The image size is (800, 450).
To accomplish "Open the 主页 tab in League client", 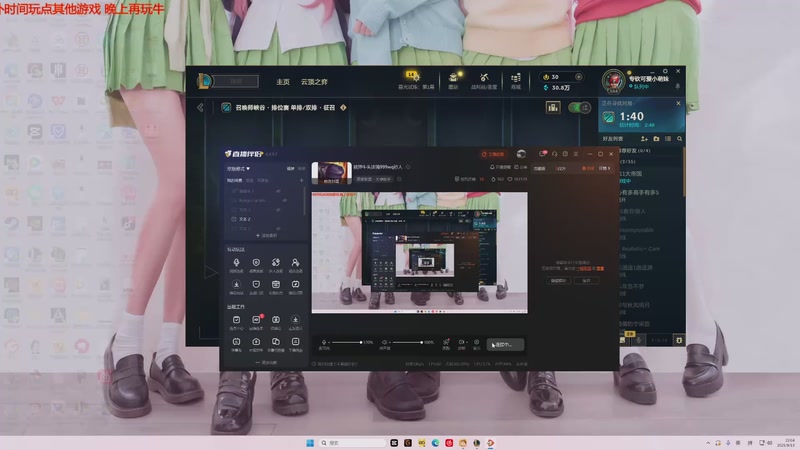I will tap(283, 82).
